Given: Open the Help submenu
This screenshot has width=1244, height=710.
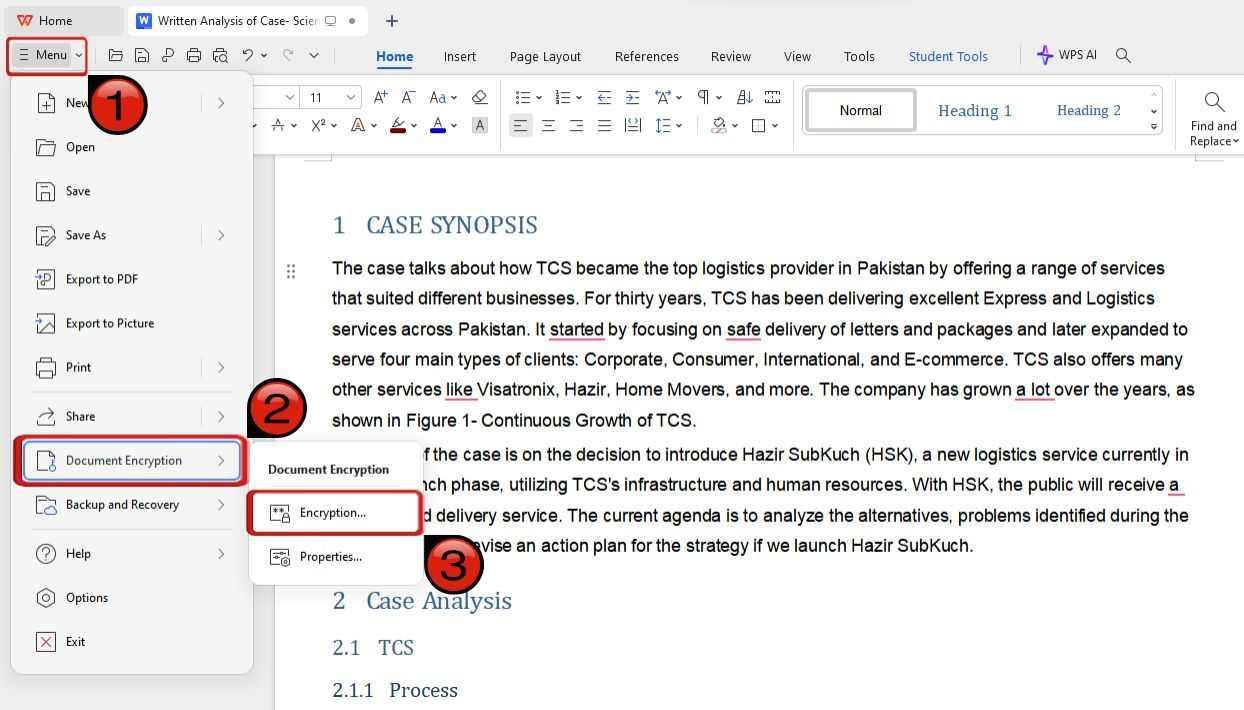Looking at the screenshot, I should 131,553.
